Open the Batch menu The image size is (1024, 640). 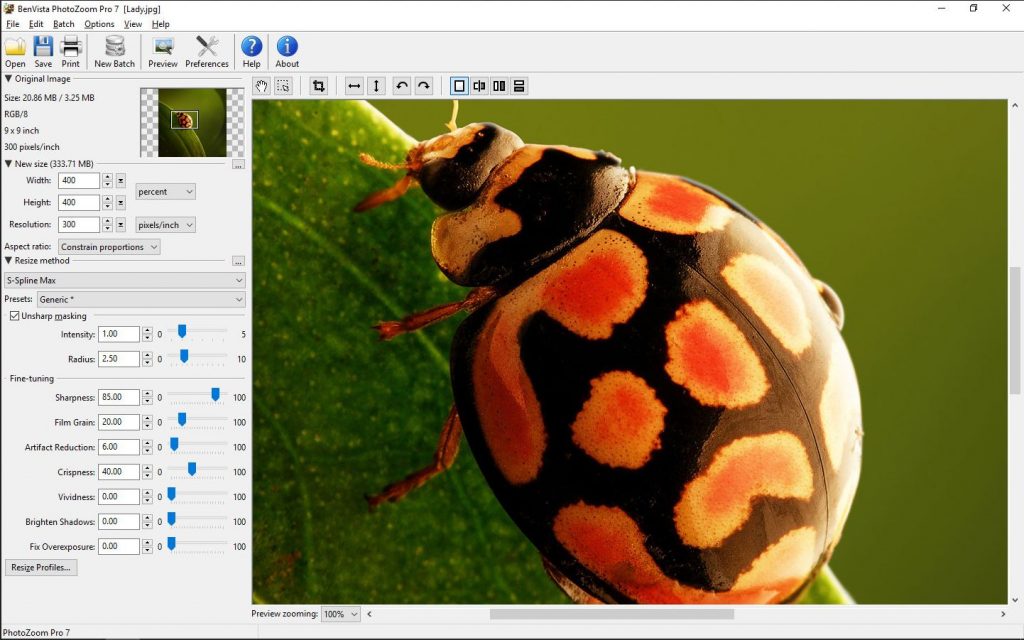click(x=63, y=23)
